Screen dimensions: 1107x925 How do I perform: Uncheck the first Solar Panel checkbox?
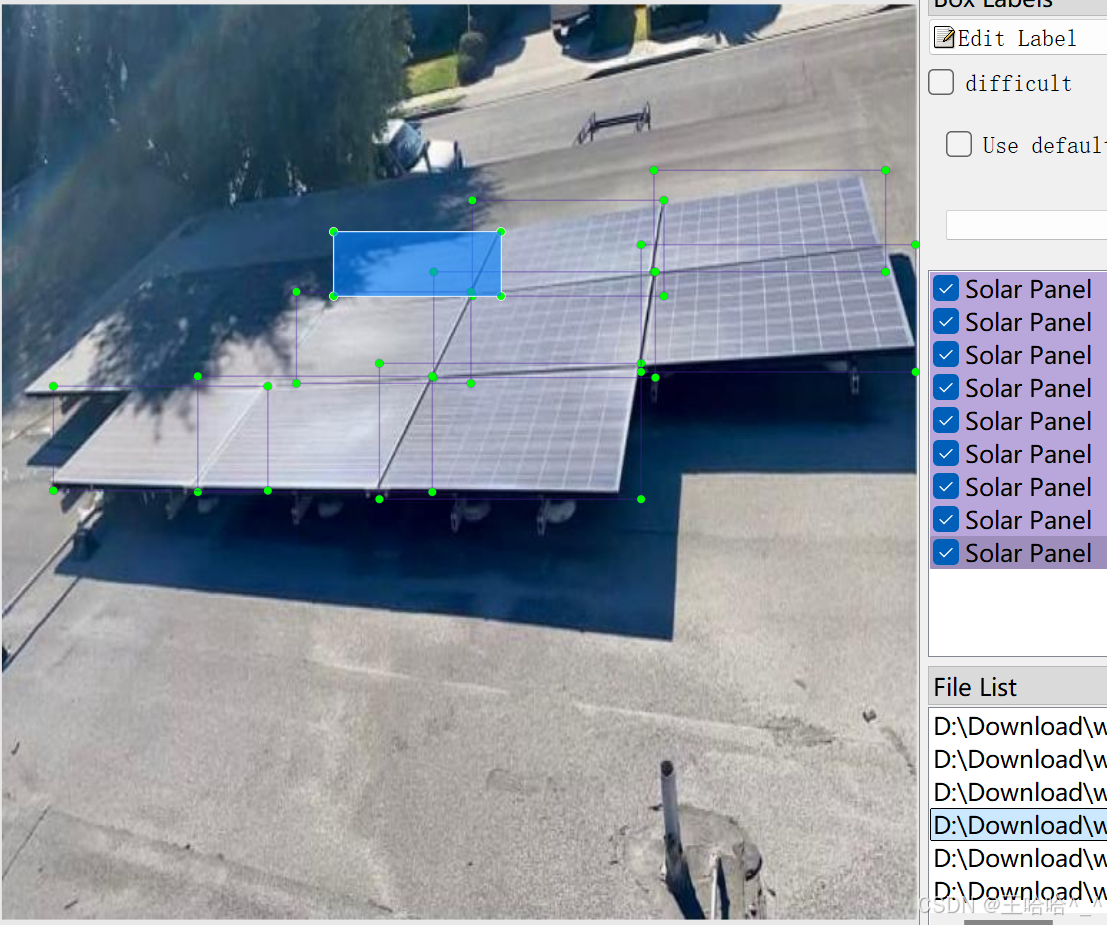946,289
